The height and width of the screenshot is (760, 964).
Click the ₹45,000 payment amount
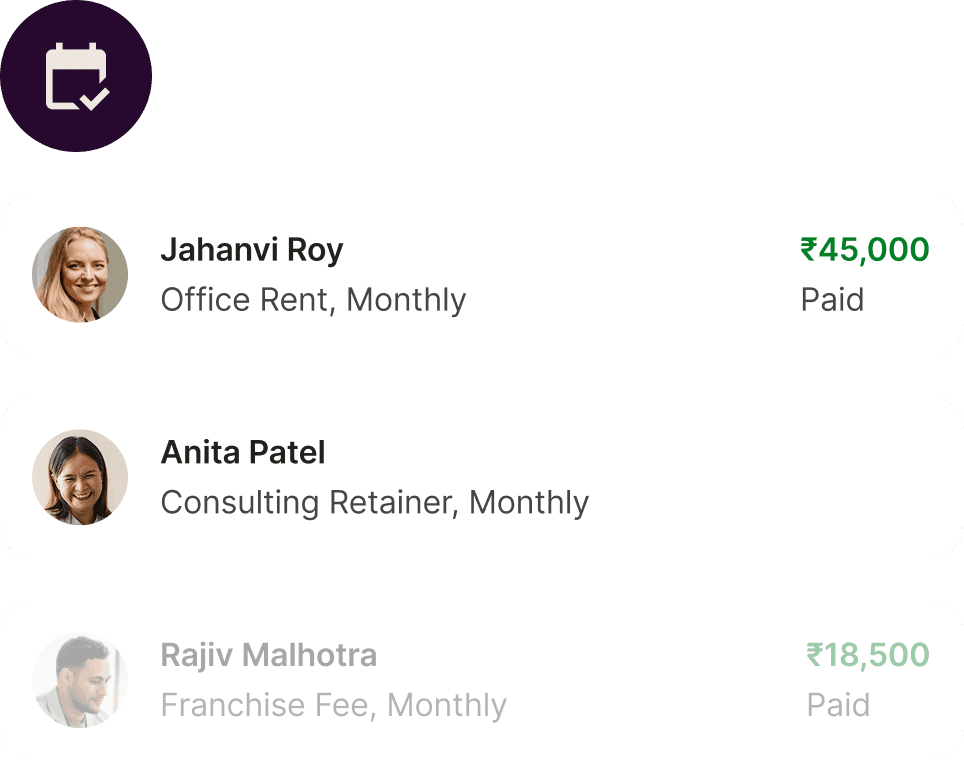865,249
